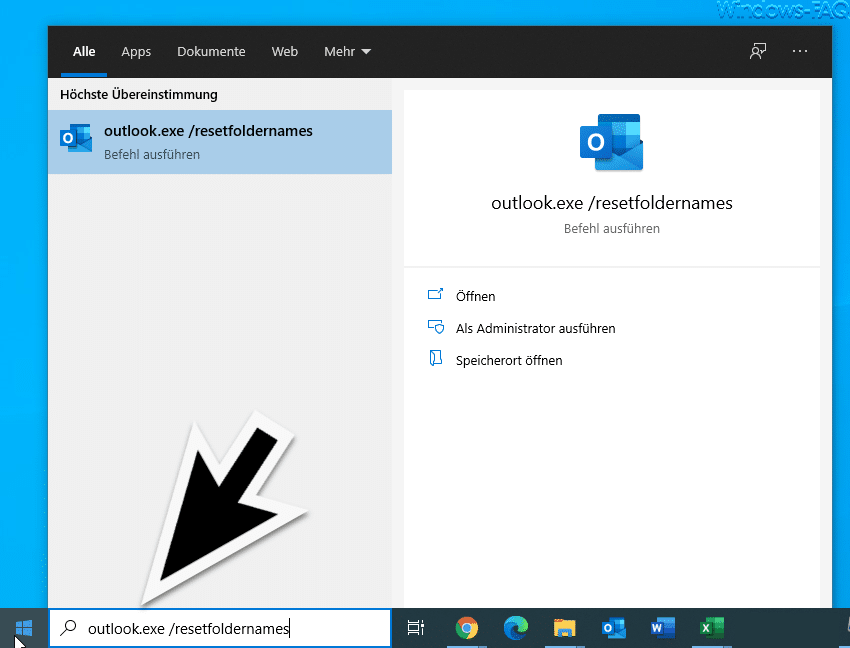Open Outlook from the taskbar

coord(614,628)
